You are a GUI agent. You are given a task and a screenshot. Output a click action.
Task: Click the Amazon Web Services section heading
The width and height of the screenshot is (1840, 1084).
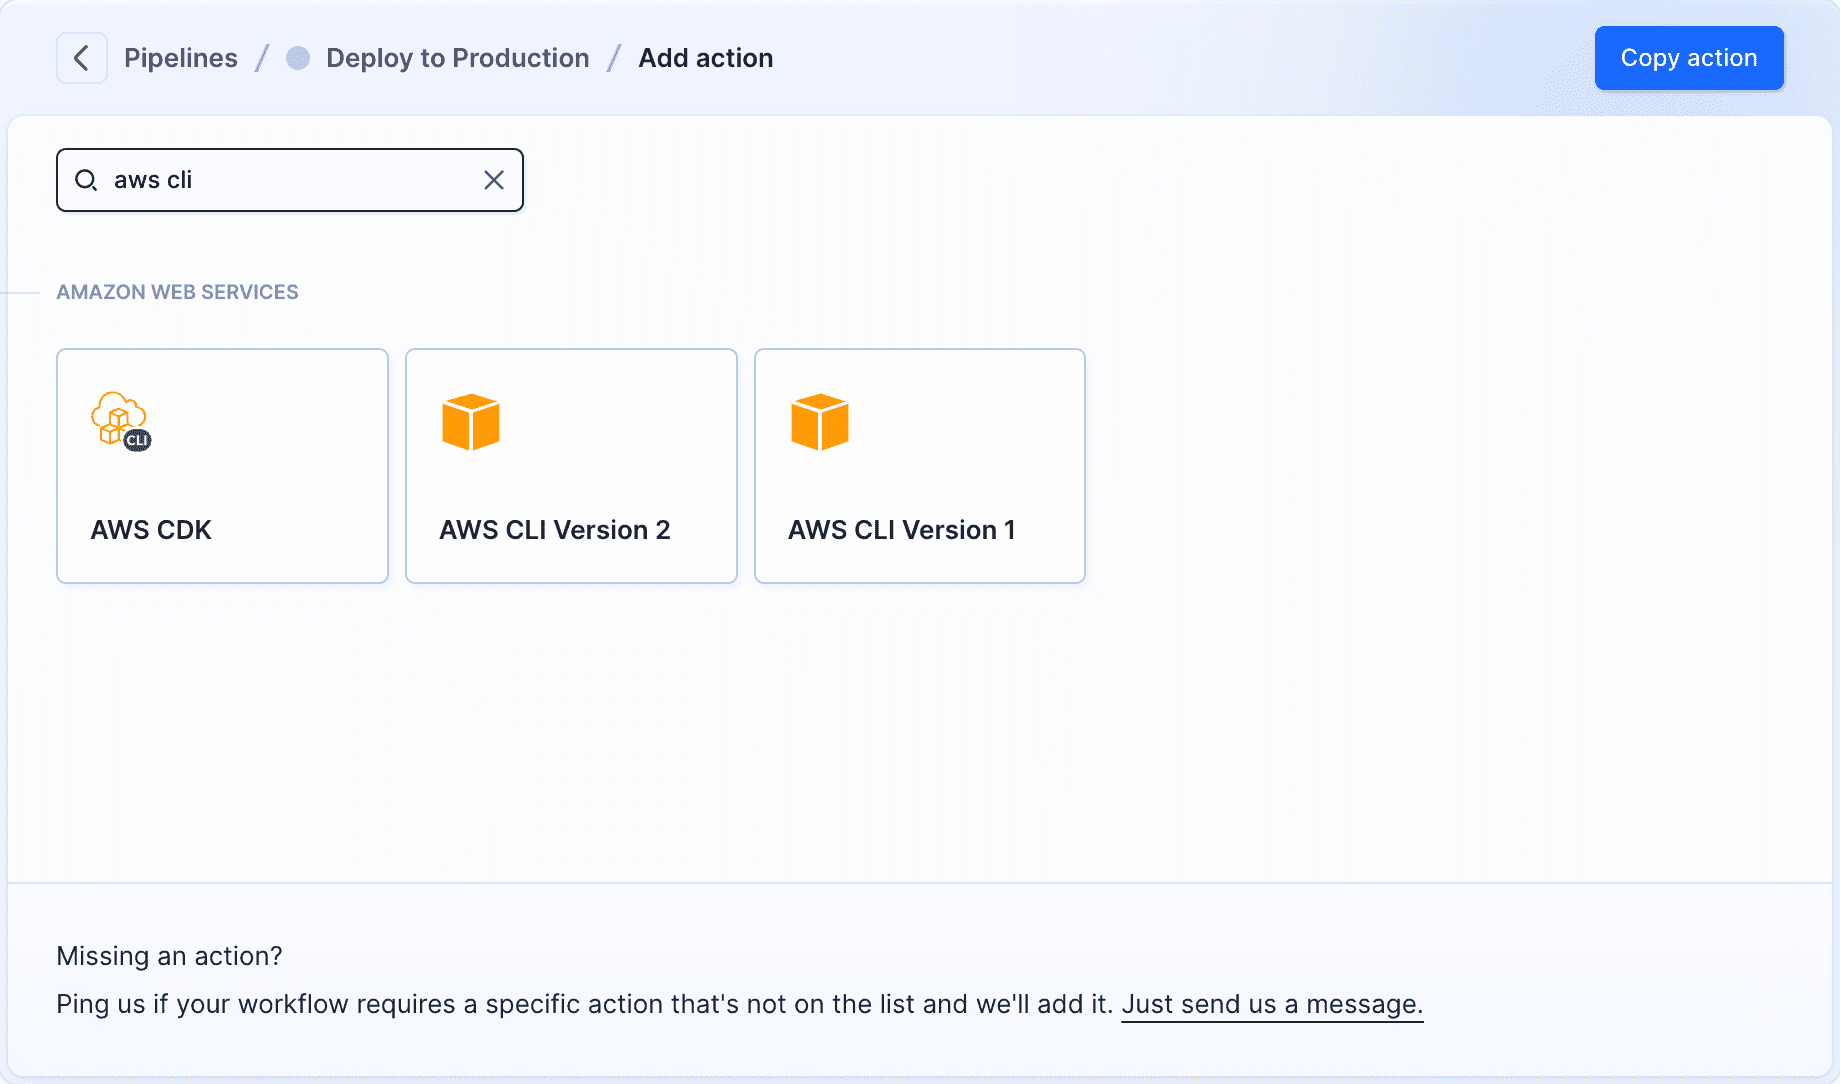coord(177,292)
